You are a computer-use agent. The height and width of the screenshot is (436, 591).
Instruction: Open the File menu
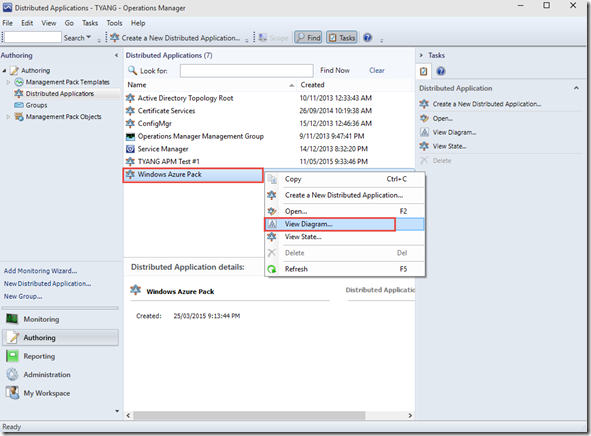click(x=8, y=23)
